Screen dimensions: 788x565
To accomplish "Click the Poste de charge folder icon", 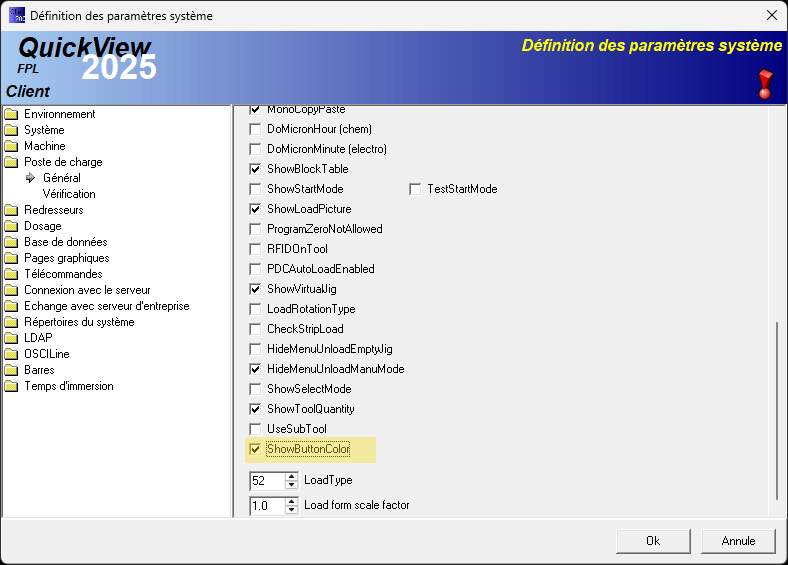I will point(11,162).
